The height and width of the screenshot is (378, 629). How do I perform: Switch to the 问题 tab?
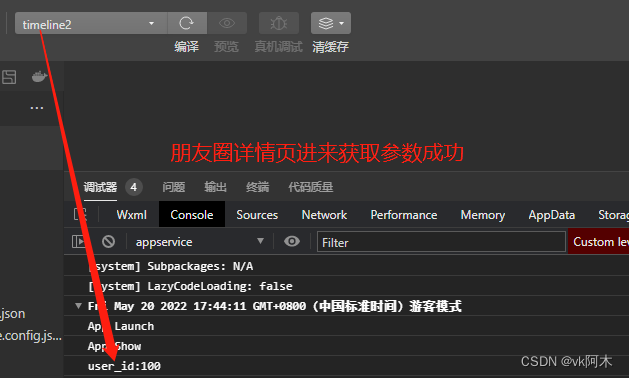174,187
